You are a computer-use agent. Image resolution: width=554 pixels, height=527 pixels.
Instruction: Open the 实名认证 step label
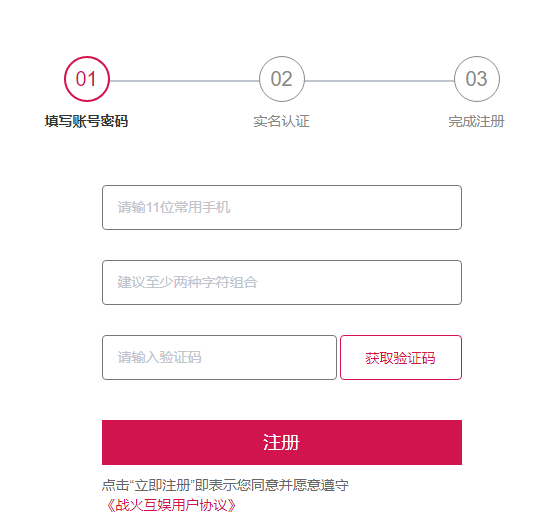point(282,121)
